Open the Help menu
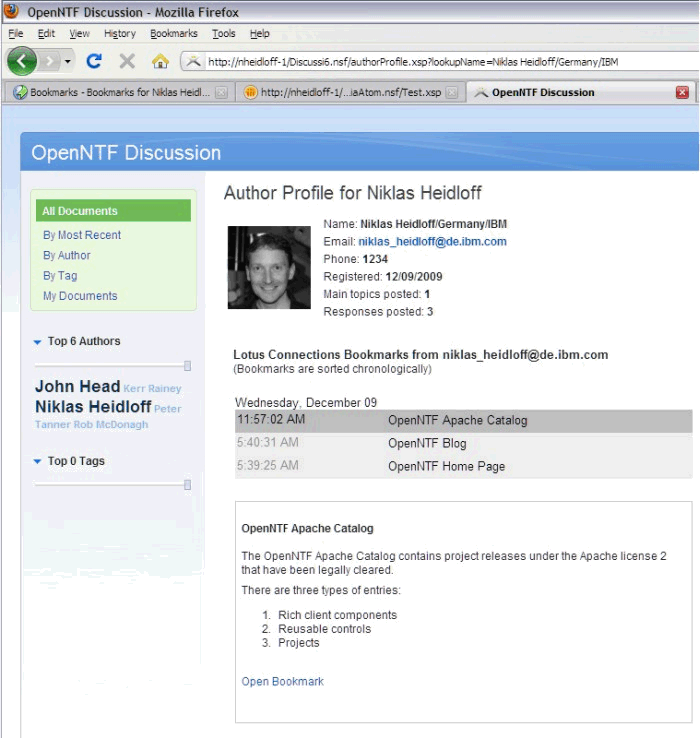This screenshot has height=738, width=700. (259, 33)
